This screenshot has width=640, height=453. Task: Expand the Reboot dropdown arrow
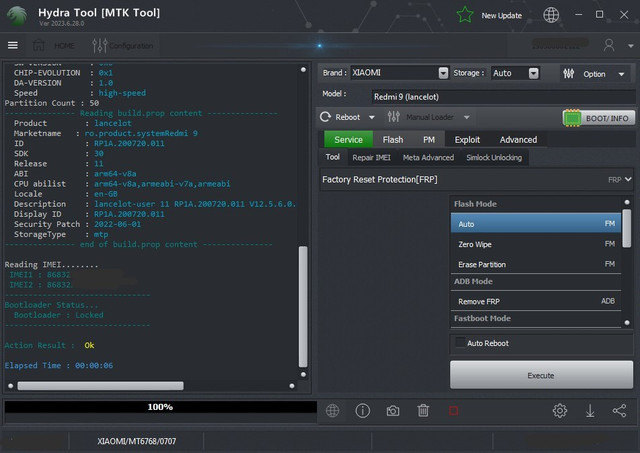click(371, 118)
